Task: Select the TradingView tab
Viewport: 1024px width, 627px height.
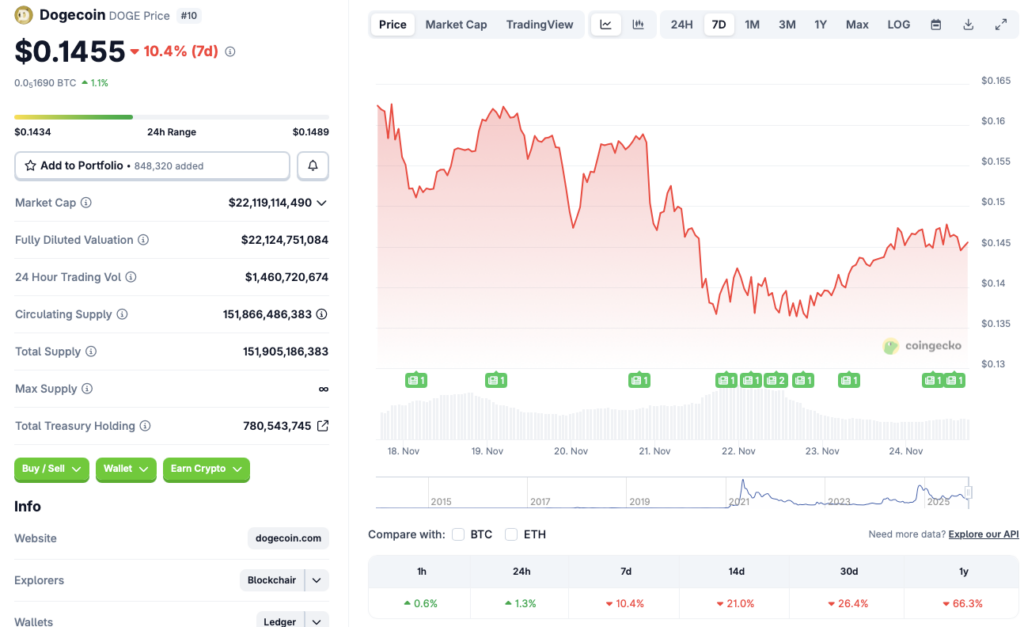Action: (539, 24)
